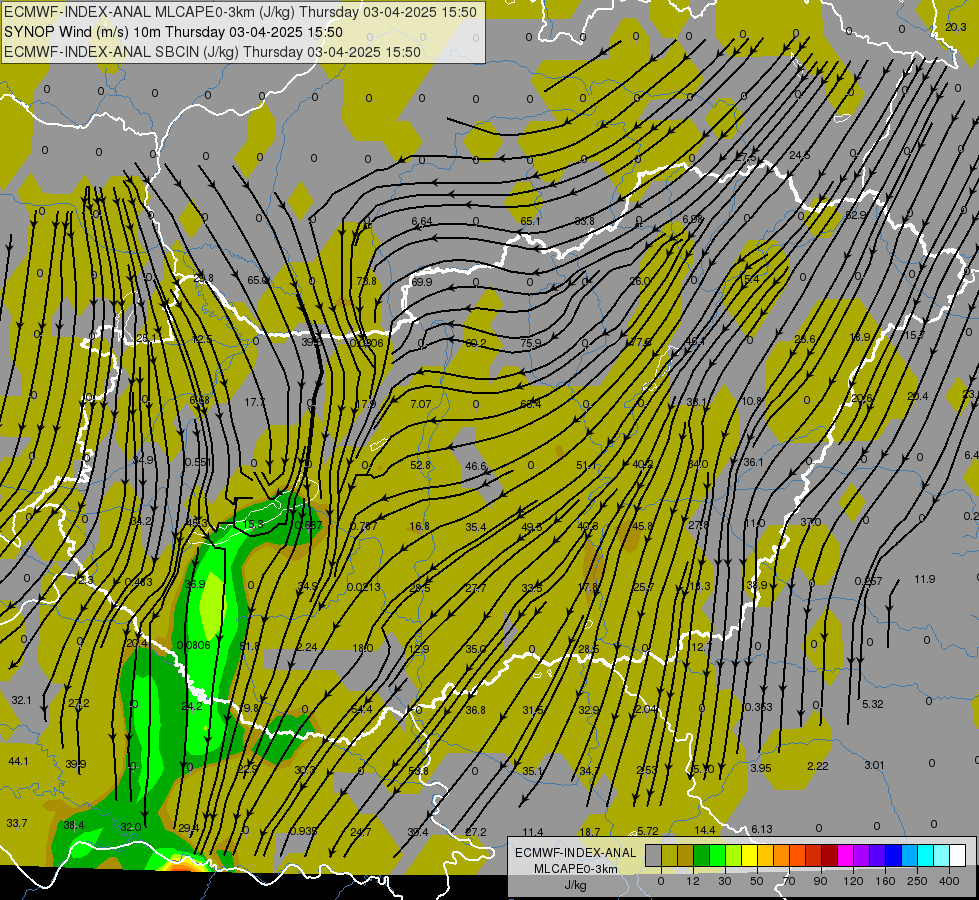Screen dimensions: 979x900
Task: Click the header line 'SYNOP Wind (m/s) 10m'
Action: 83,32
